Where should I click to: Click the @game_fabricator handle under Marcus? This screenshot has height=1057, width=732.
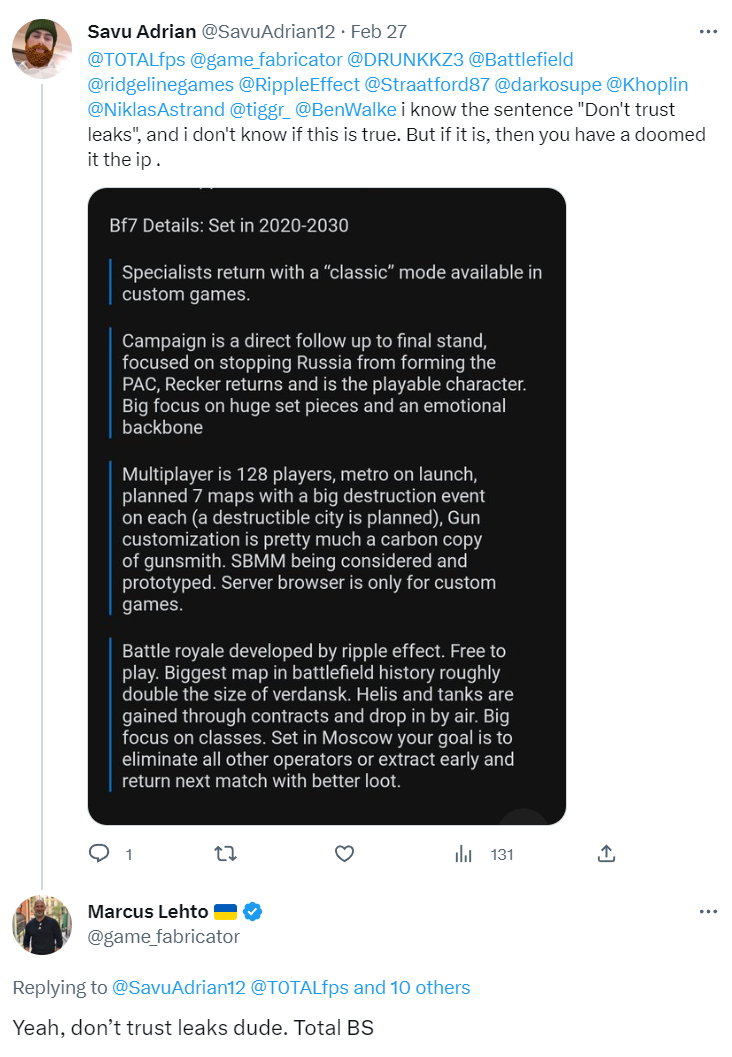coord(164,937)
